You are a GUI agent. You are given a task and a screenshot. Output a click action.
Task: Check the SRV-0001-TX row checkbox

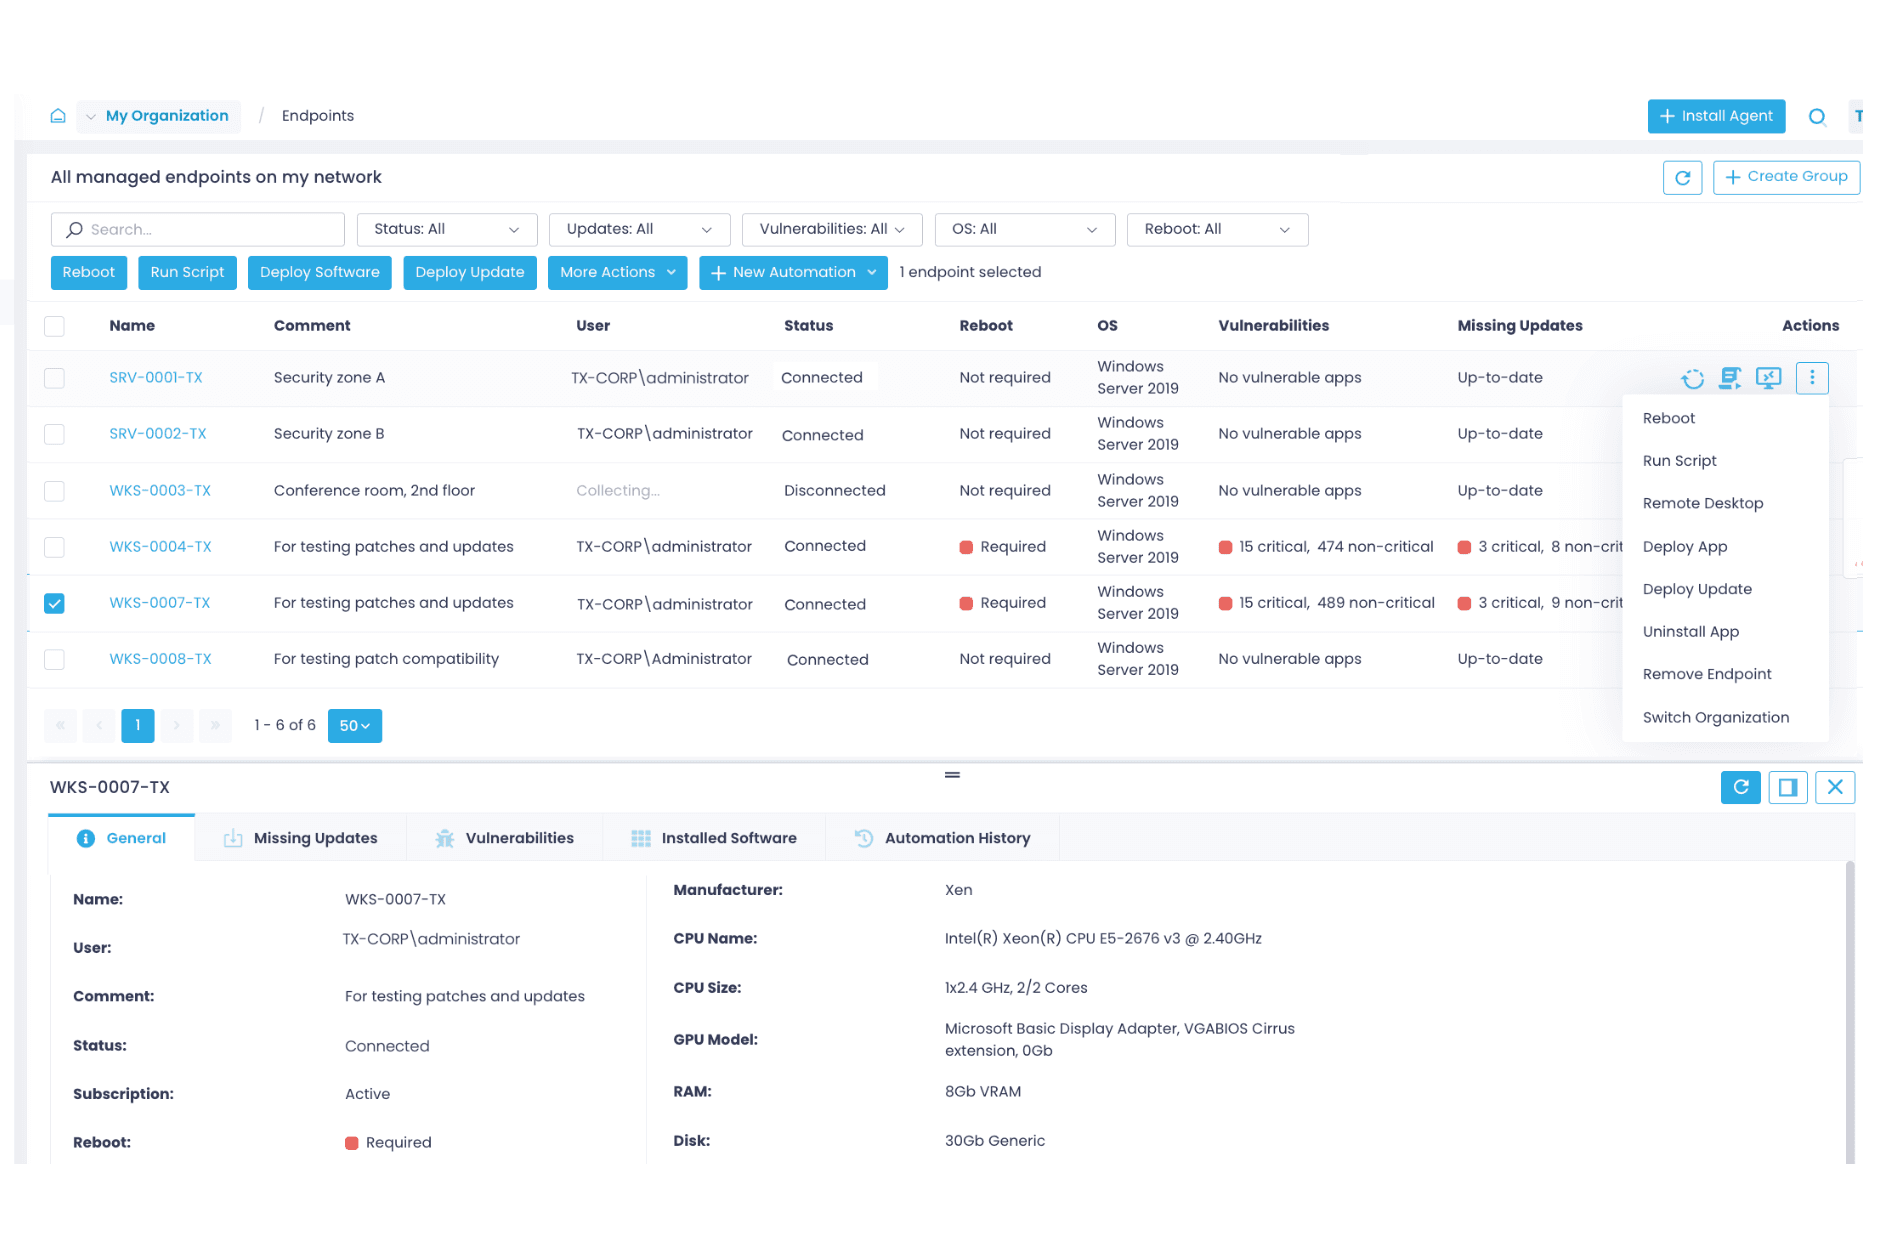(x=54, y=378)
